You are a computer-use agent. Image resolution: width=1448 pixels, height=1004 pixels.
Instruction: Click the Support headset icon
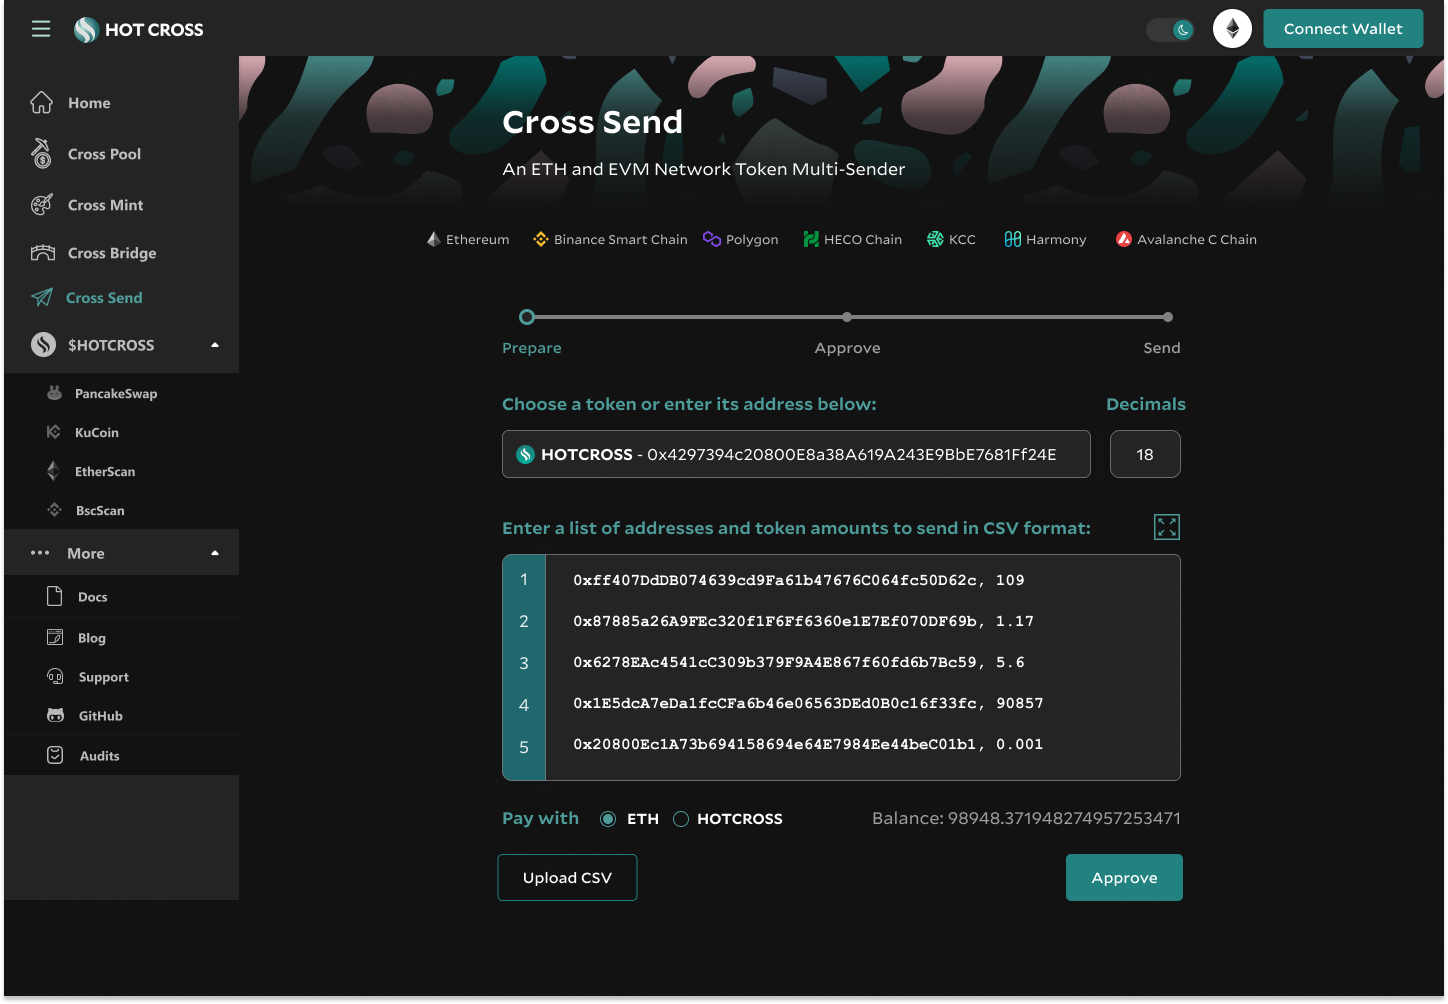(x=56, y=677)
